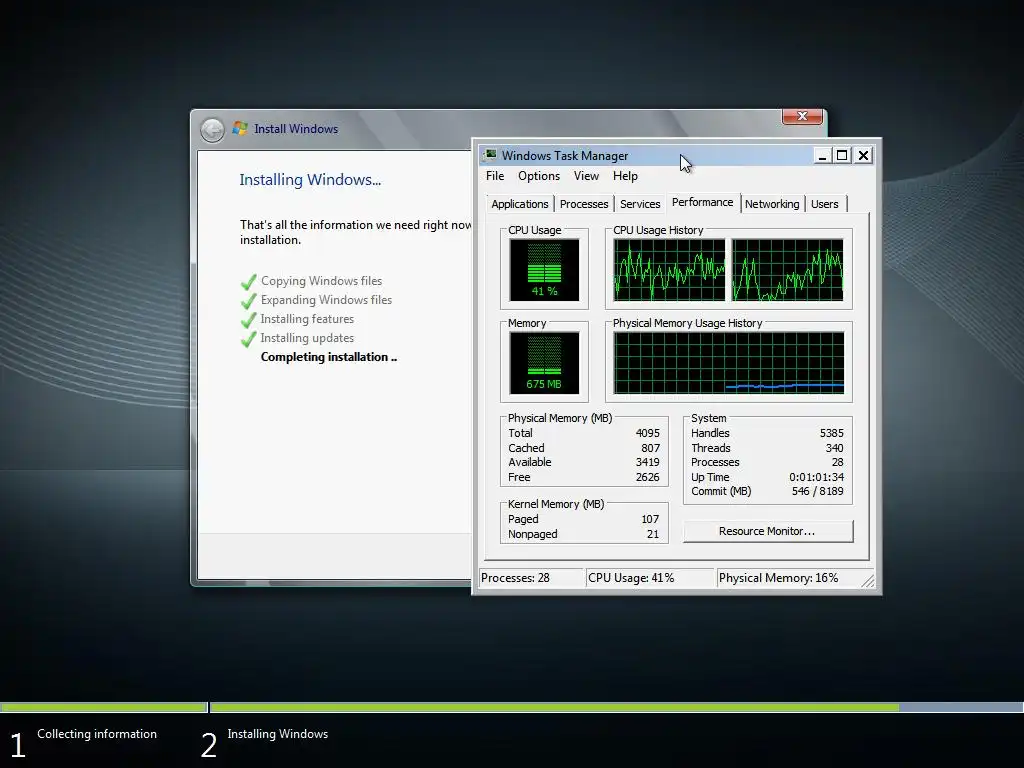Click the Resource Monitor button
This screenshot has height=768, width=1024.
click(767, 531)
